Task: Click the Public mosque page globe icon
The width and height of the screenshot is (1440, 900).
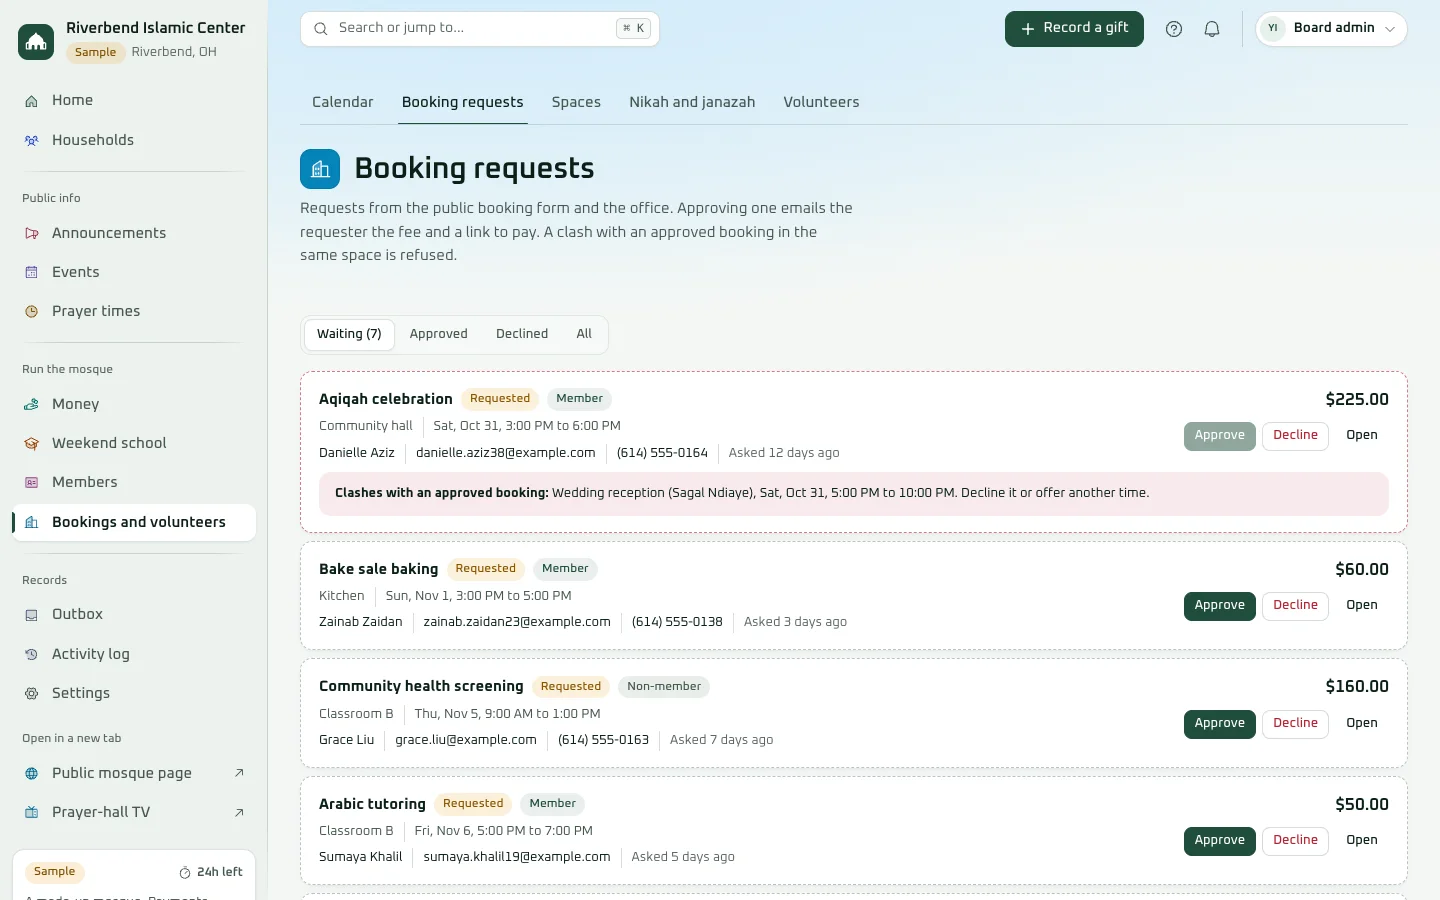Action: tap(32, 774)
